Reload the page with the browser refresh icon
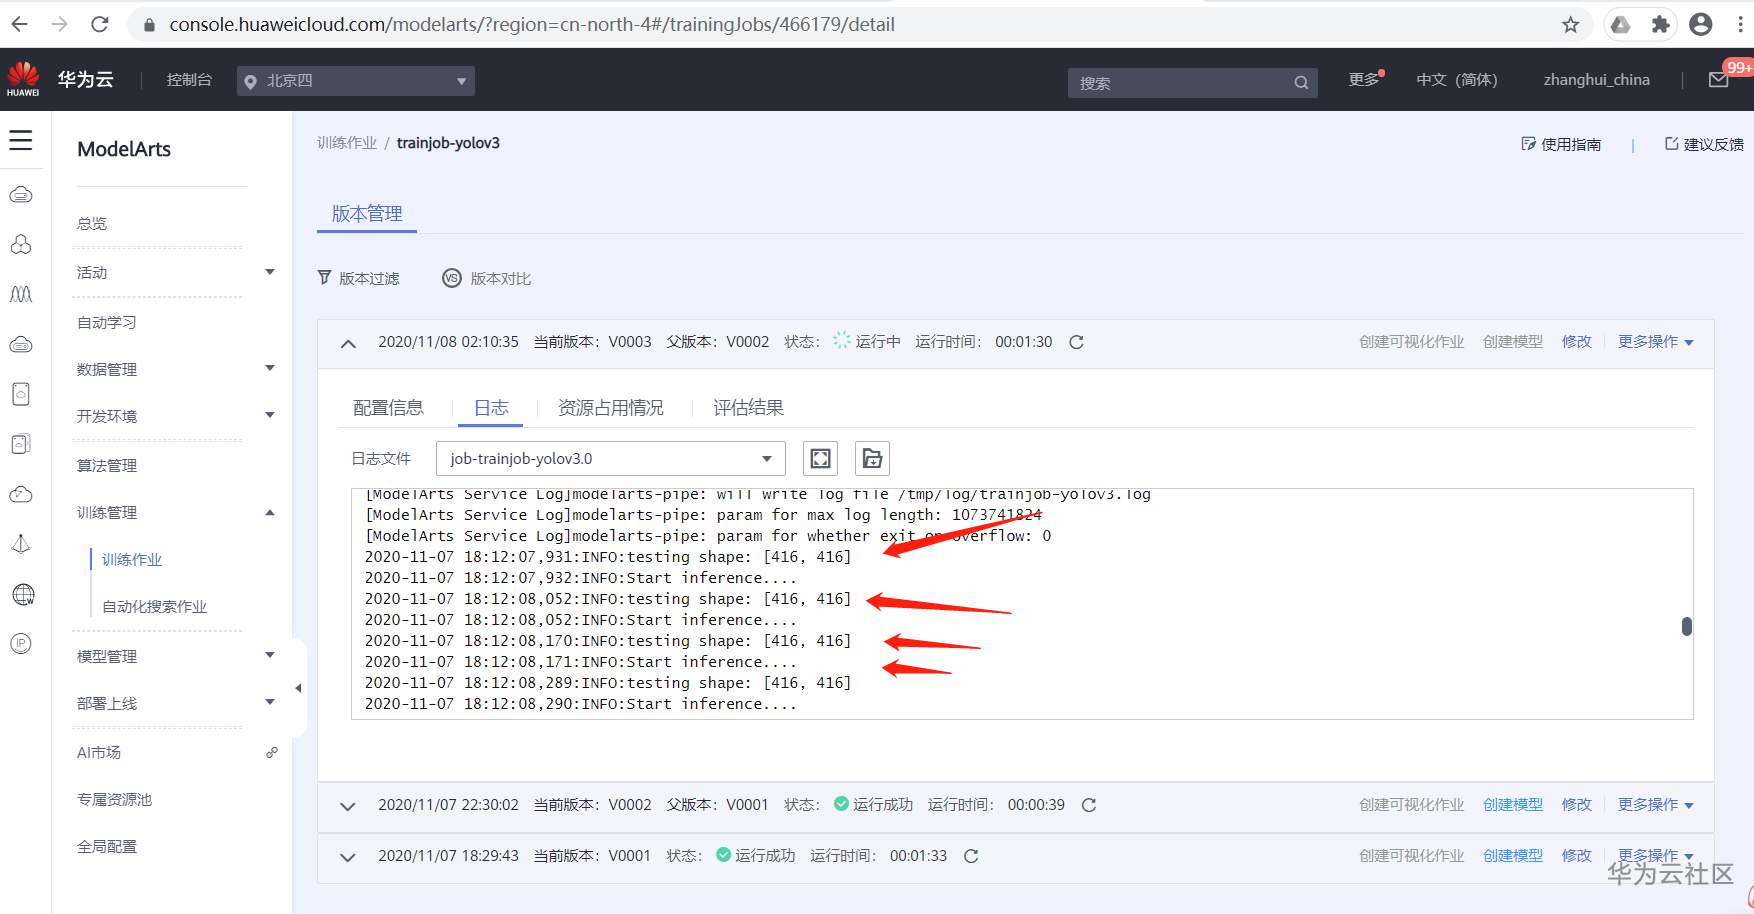 click(x=99, y=24)
